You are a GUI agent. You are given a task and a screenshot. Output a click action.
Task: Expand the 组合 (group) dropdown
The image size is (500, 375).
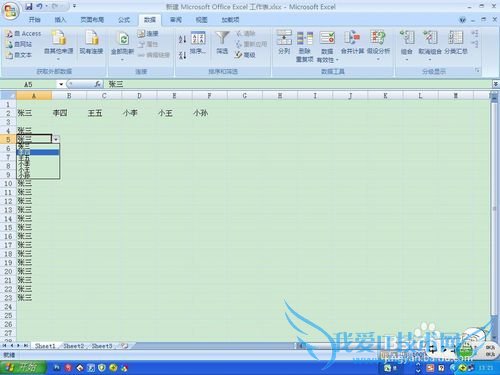(x=407, y=60)
